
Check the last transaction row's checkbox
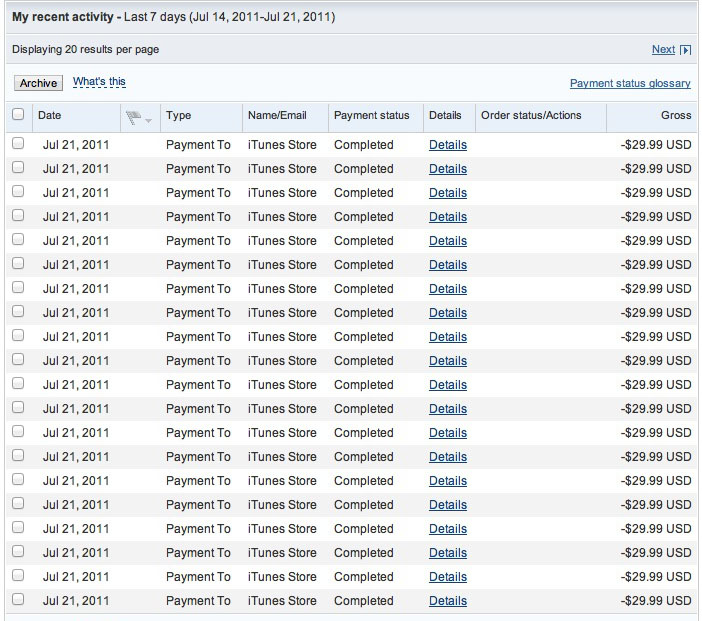point(18,599)
